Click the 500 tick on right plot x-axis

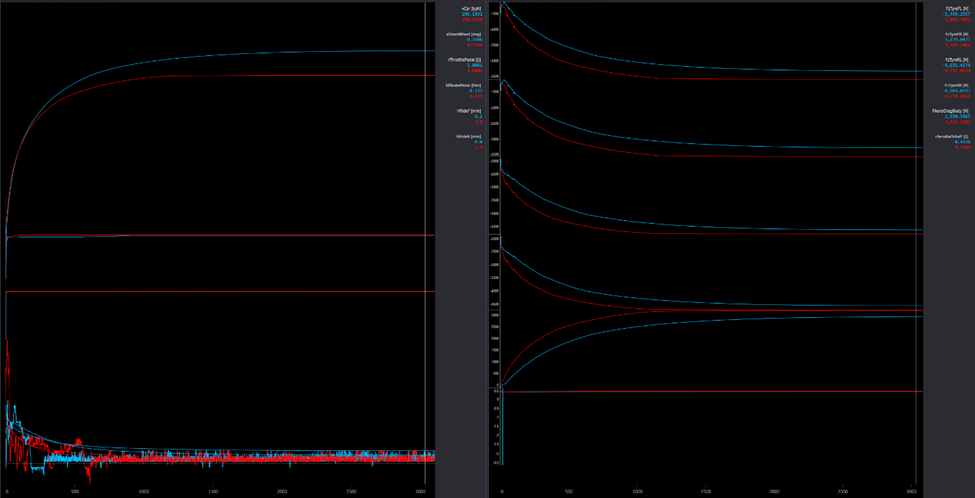[569, 491]
